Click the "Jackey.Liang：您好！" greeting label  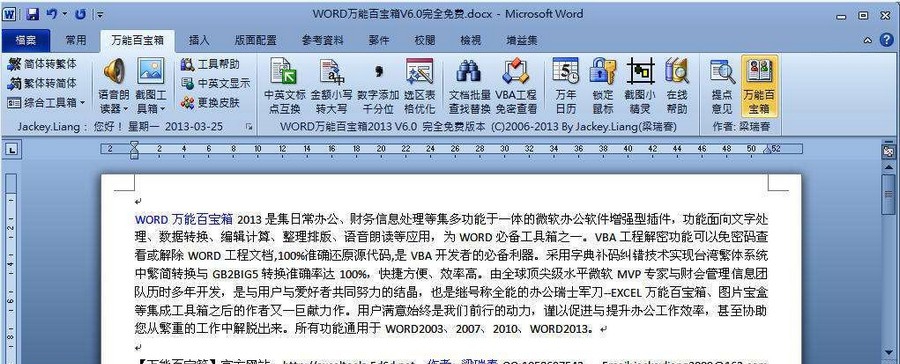[70, 127]
